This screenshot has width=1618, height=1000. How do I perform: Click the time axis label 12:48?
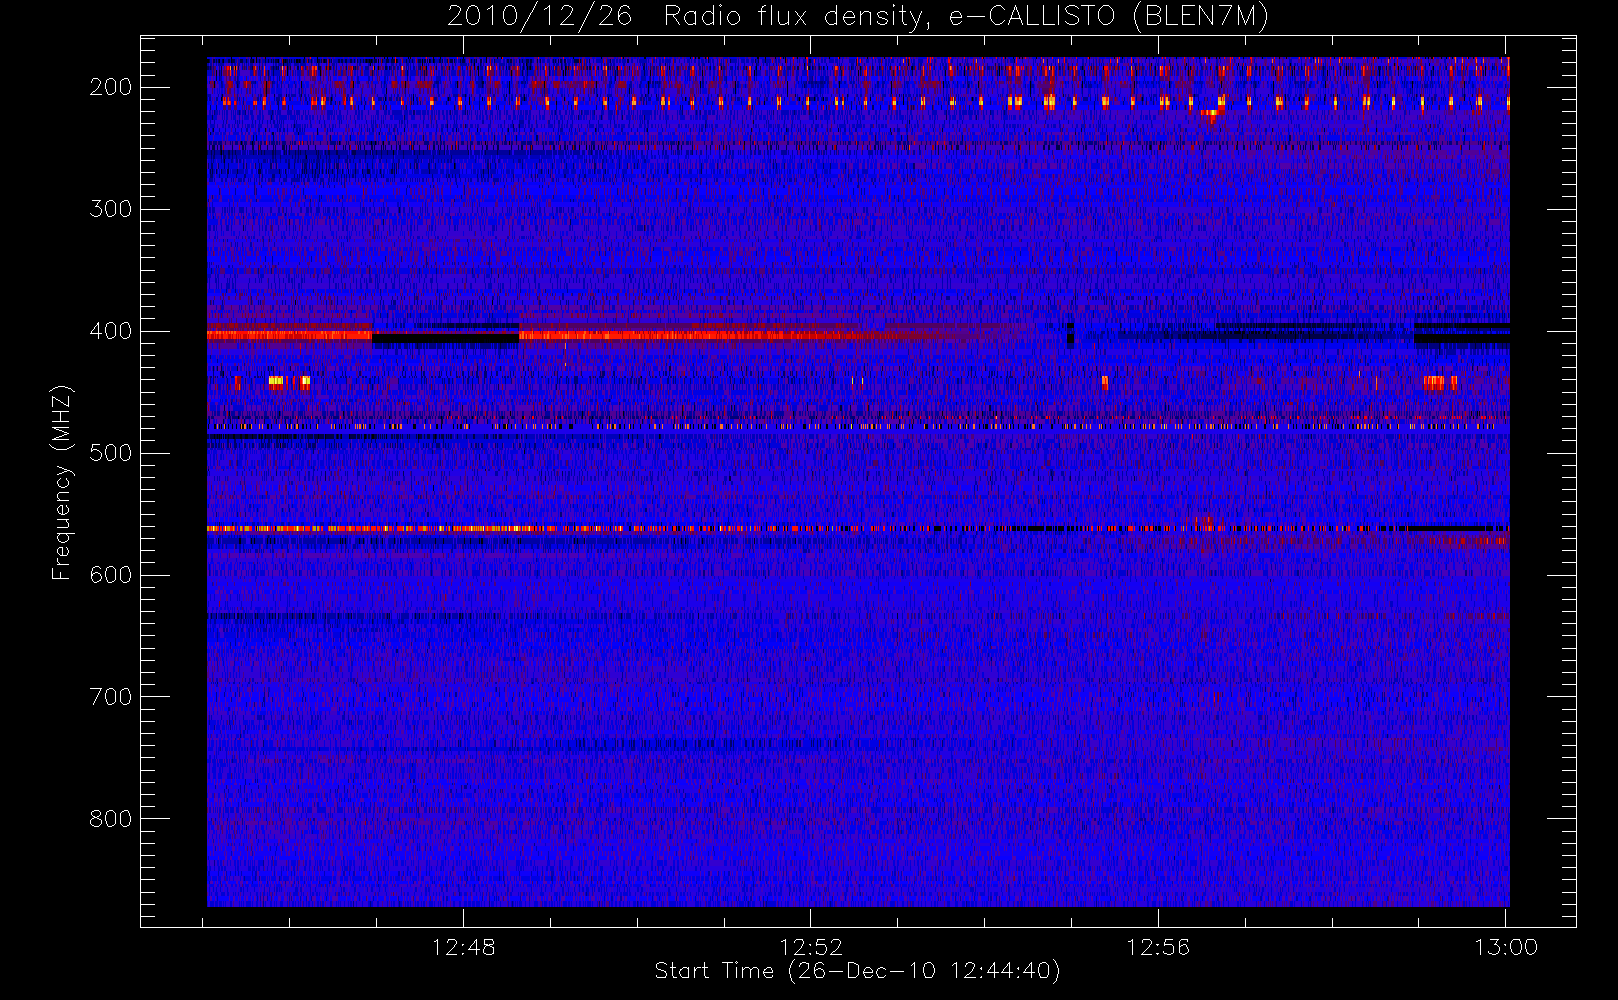tap(464, 947)
